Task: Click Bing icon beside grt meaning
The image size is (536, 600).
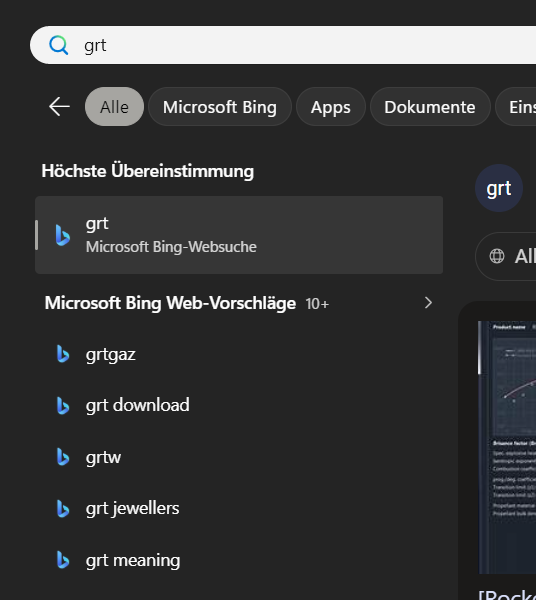Action: (63, 560)
